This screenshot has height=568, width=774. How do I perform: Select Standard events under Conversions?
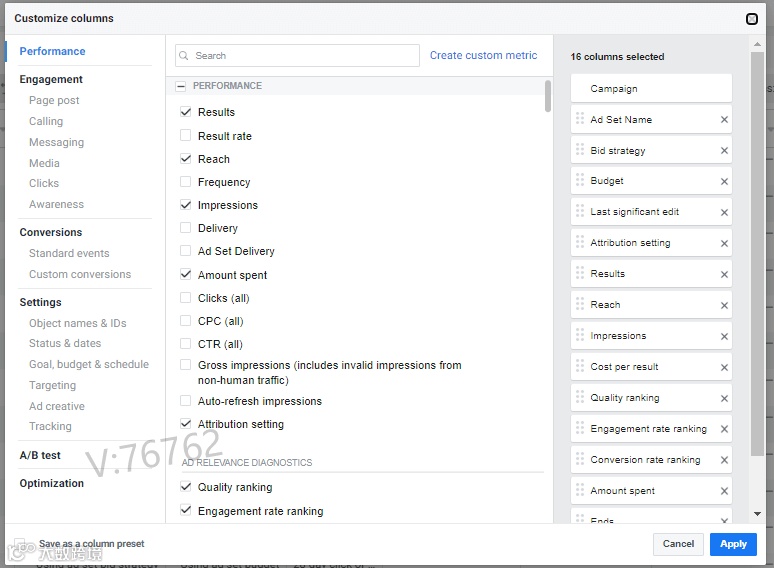(x=69, y=253)
